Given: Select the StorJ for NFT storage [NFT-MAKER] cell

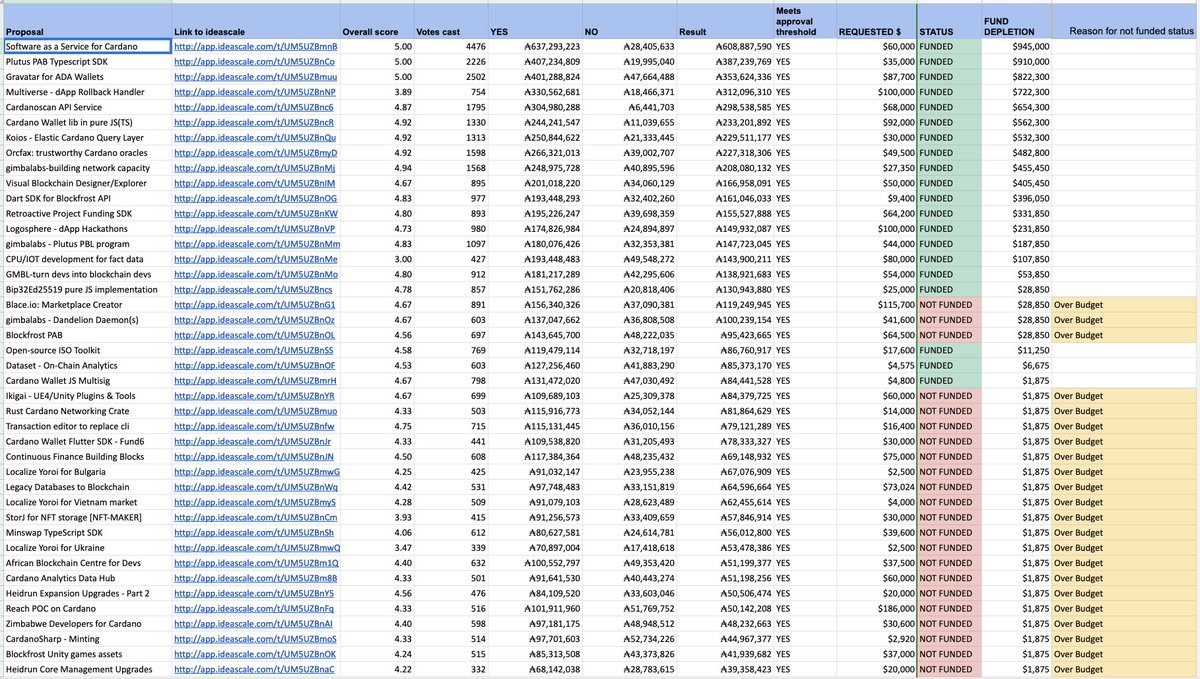Looking at the screenshot, I should pos(85,518).
